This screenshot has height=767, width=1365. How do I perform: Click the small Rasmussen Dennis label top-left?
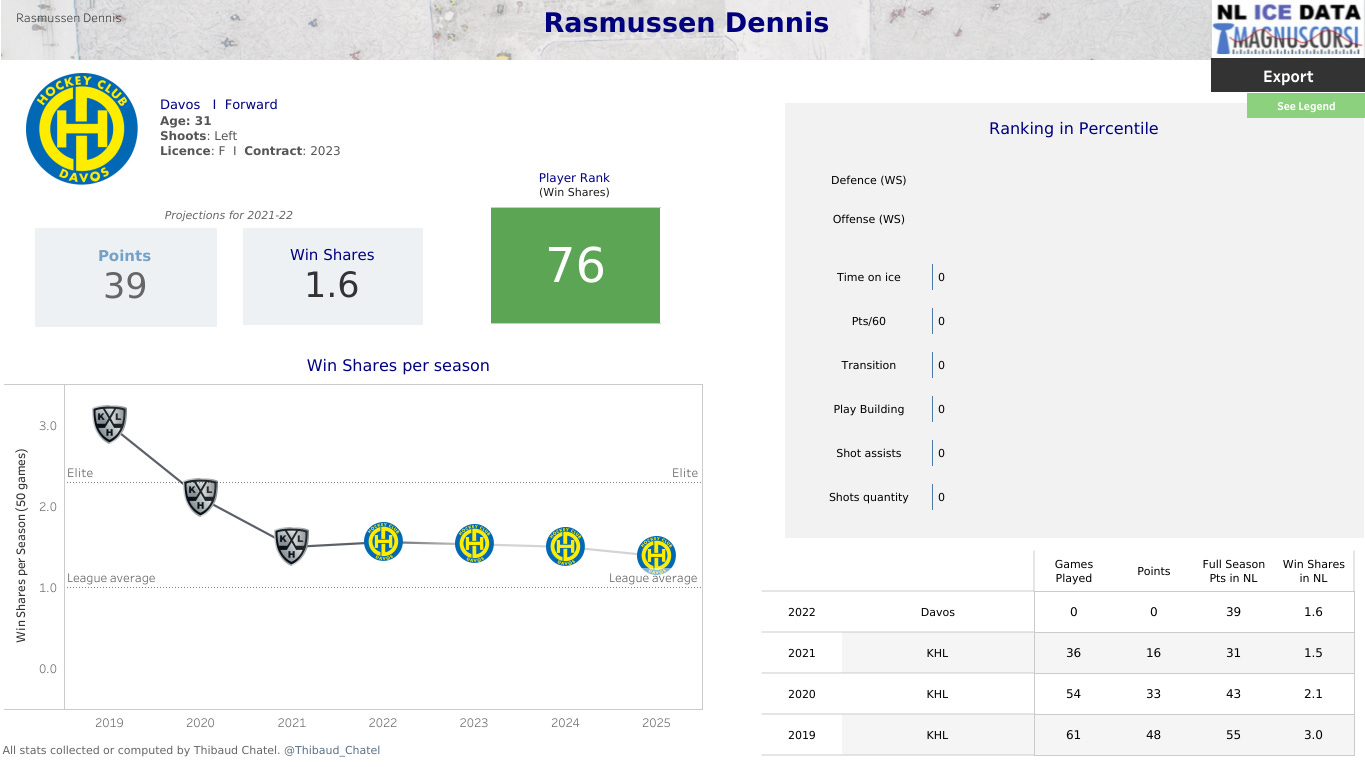point(69,18)
